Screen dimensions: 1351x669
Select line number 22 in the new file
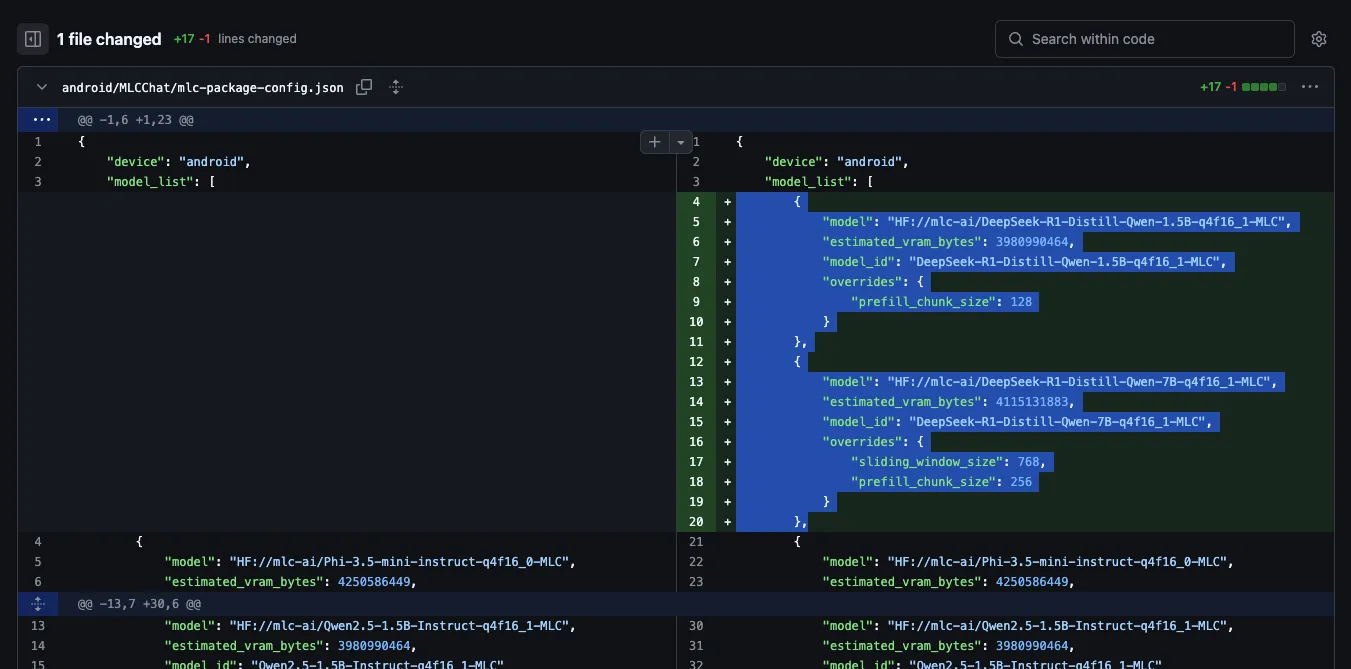696,562
